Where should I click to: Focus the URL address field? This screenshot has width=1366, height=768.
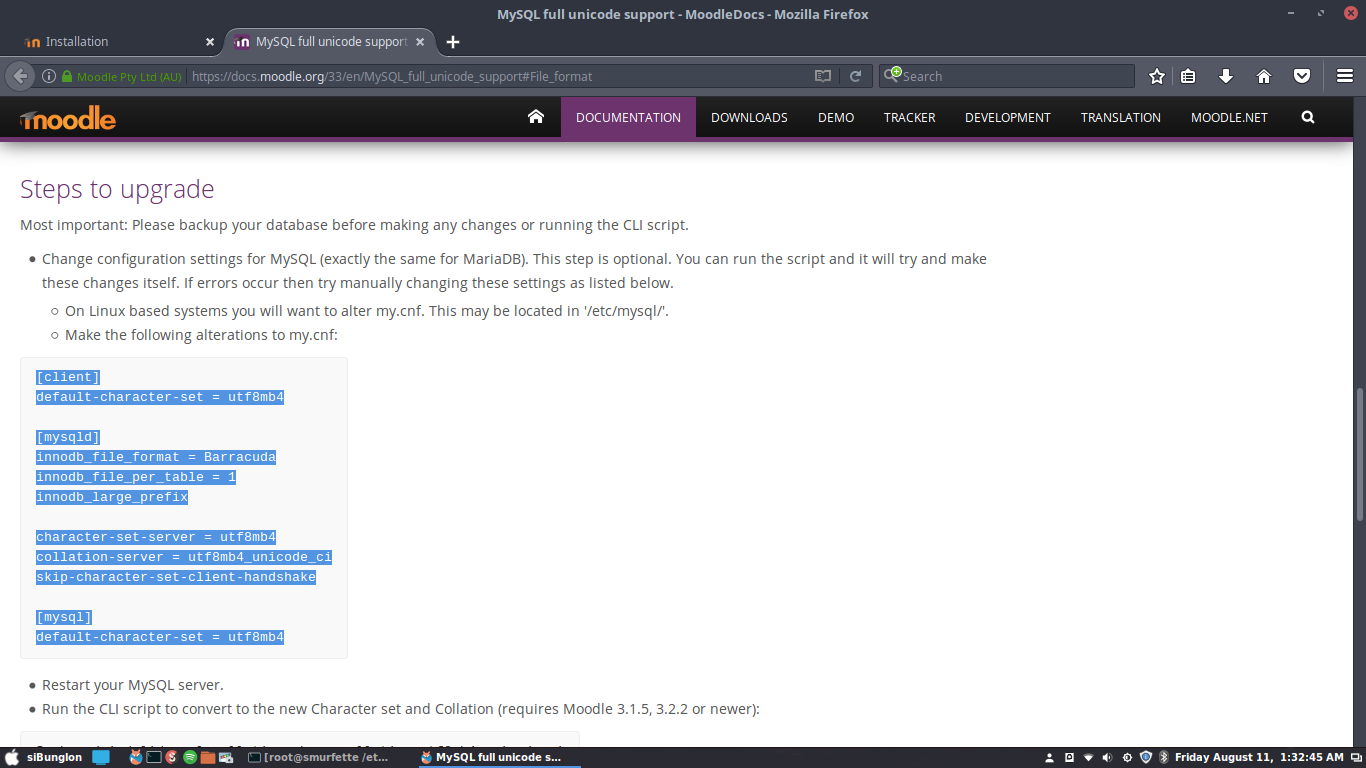497,76
